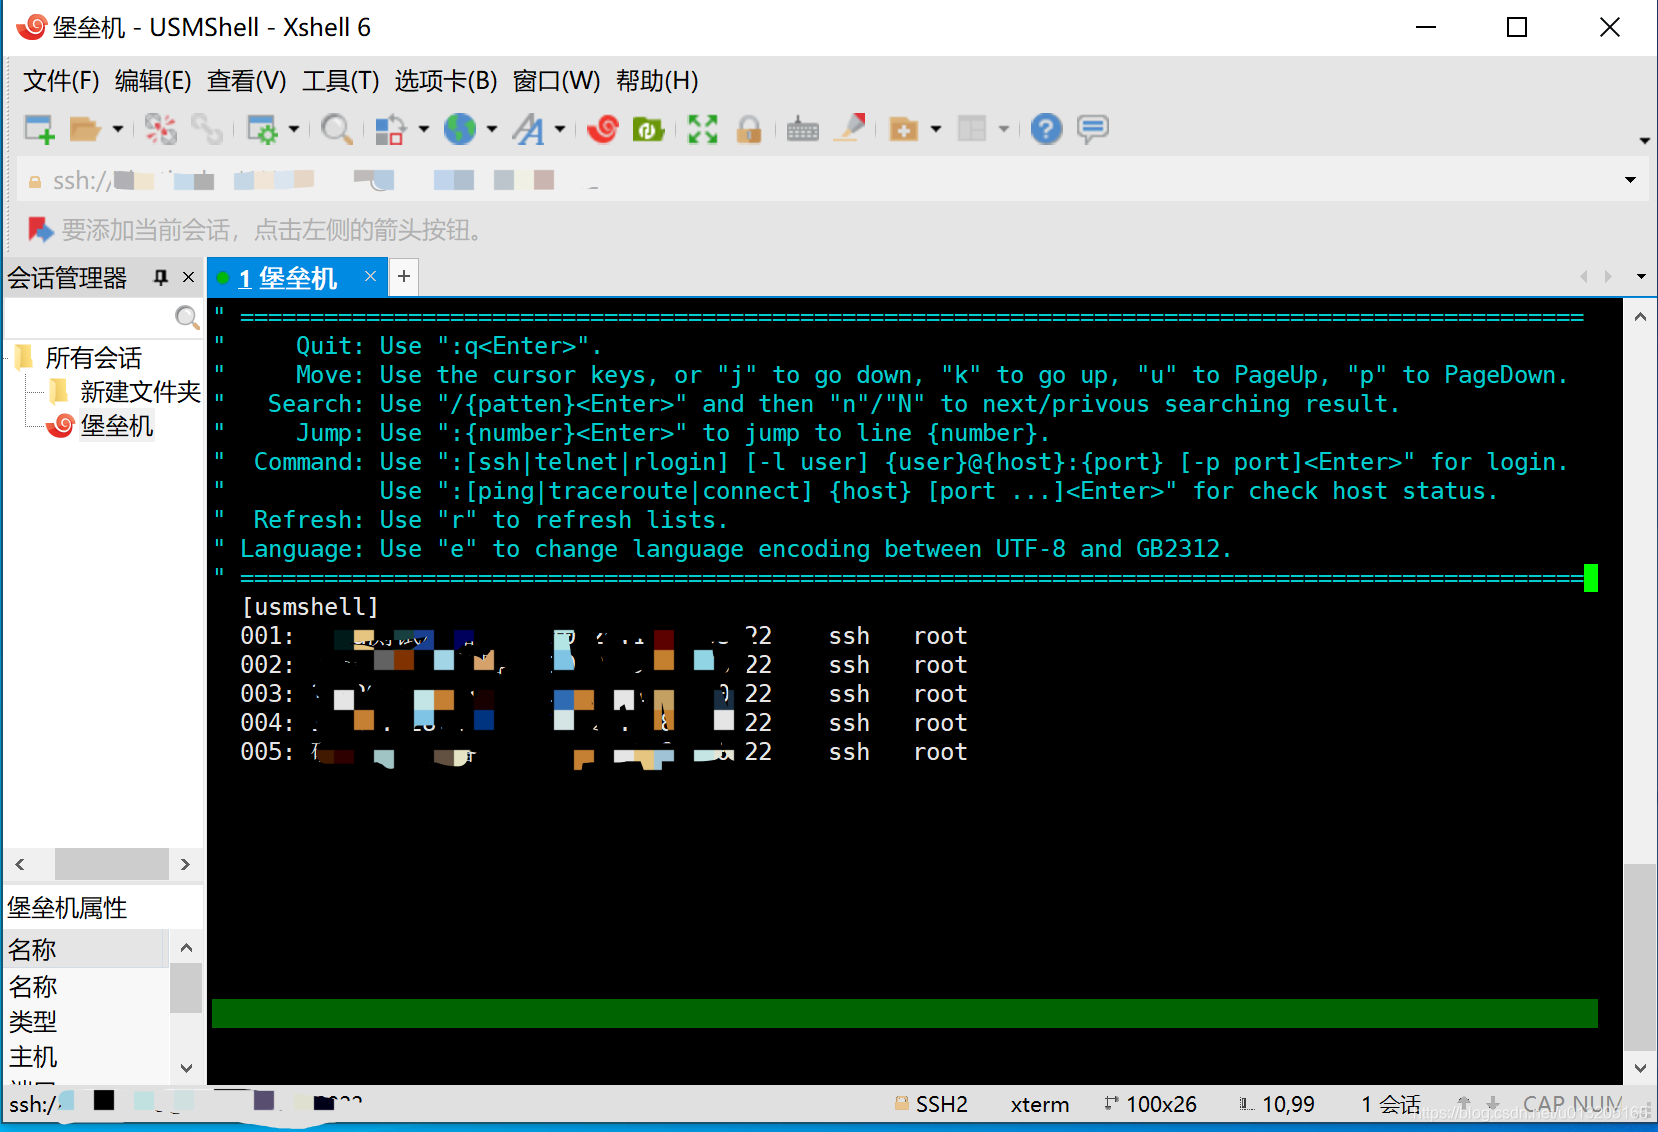Click the window layout toolbar icon
Screen dimensions: 1658x1132
(972, 129)
